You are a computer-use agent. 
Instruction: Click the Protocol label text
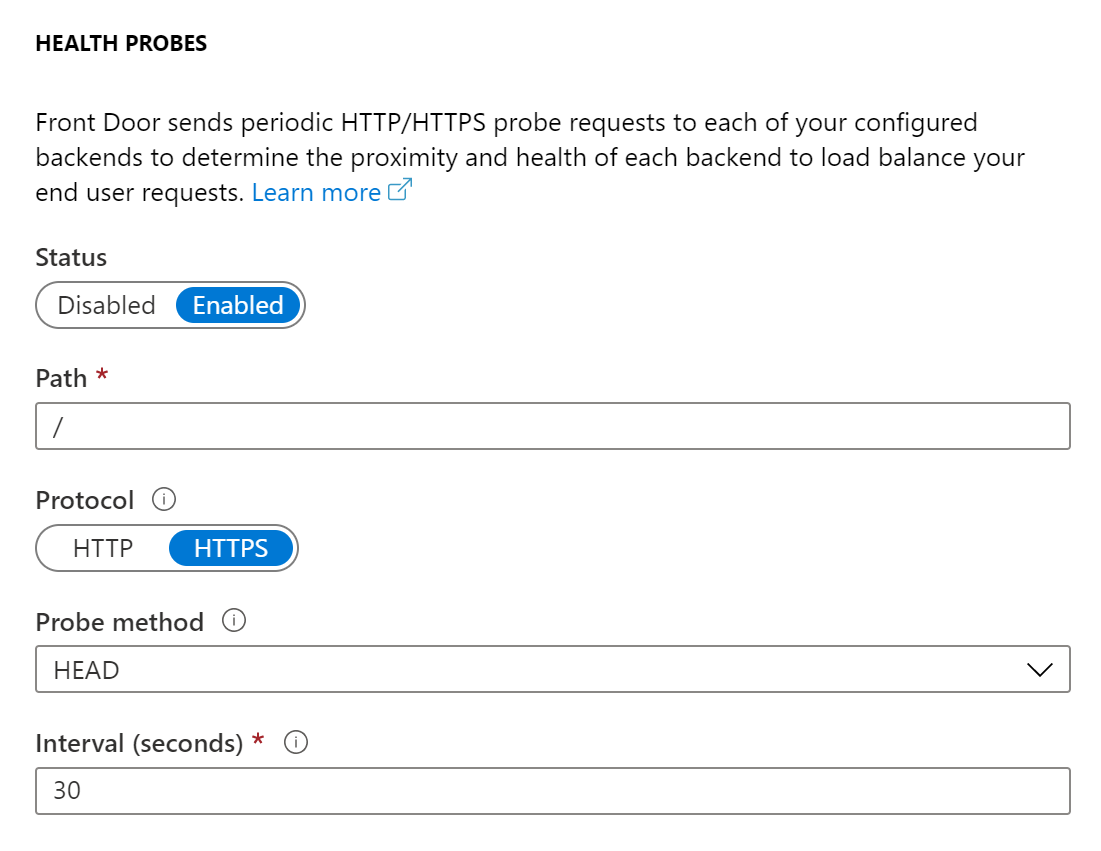[x=84, y=499]
